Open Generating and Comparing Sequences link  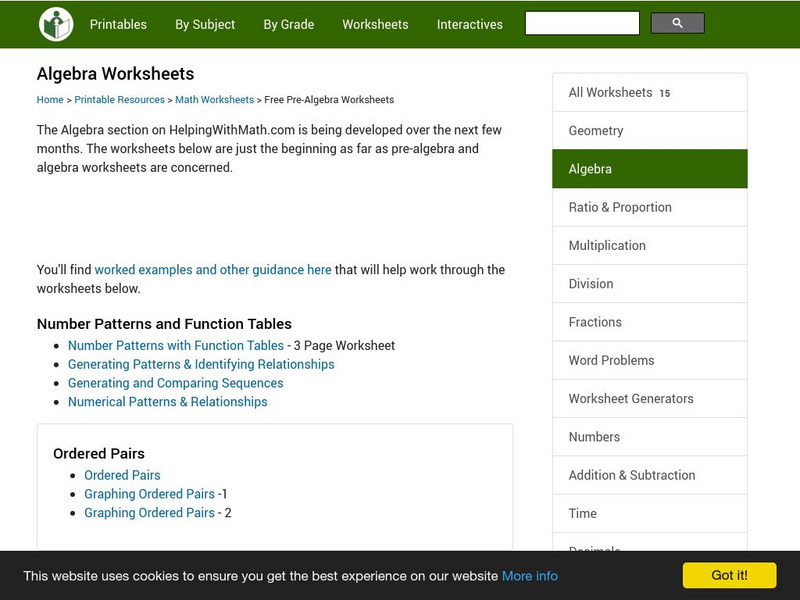click(175, 383)
